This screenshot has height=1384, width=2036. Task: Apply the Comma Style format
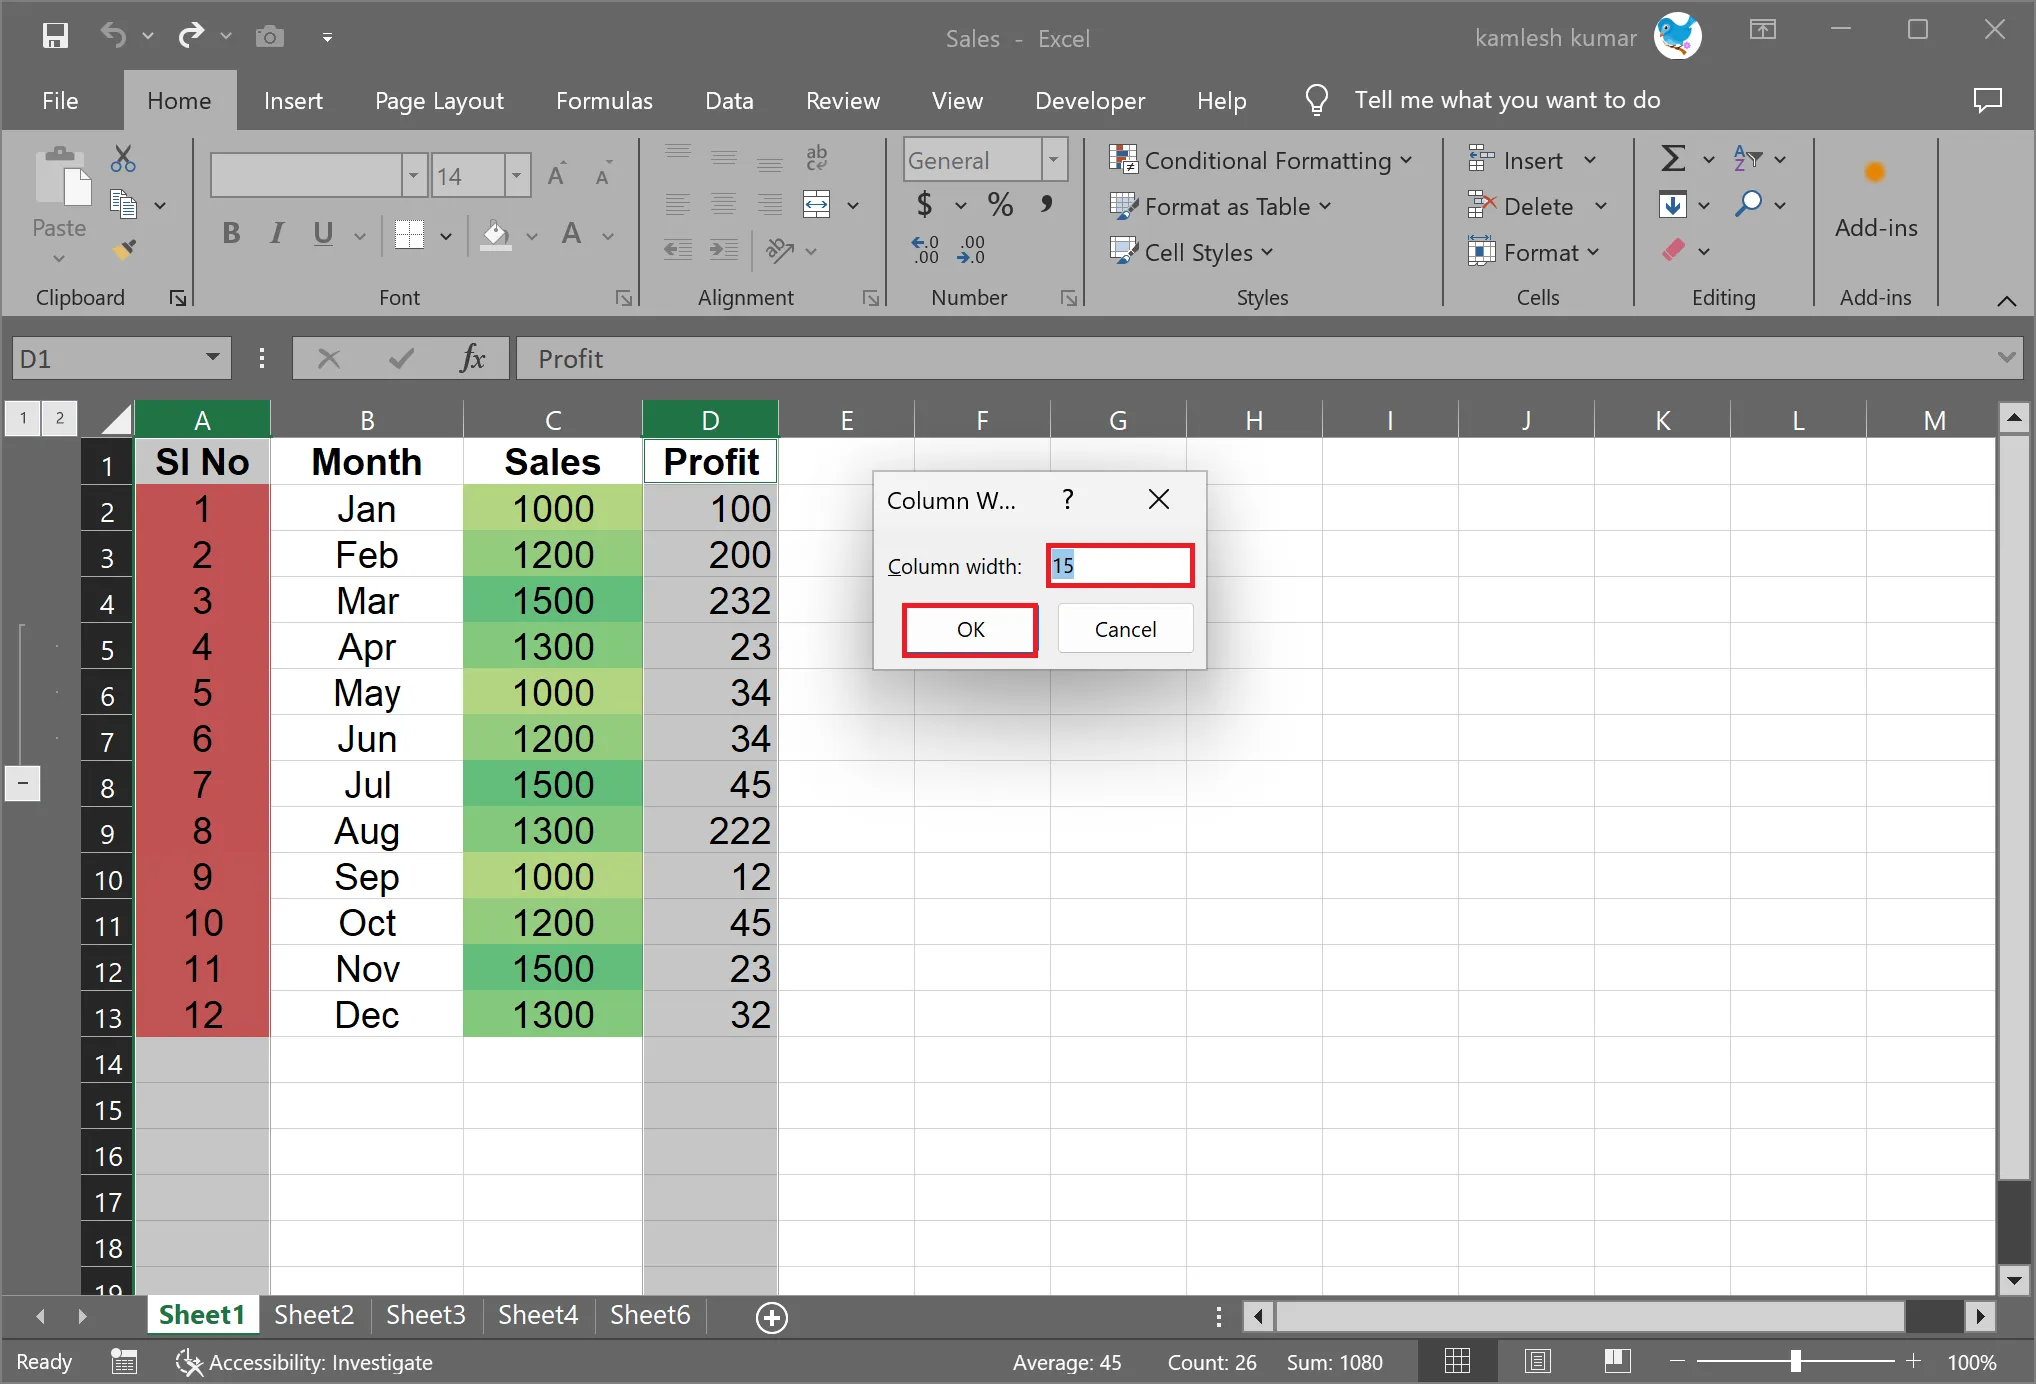(1047, 204)
